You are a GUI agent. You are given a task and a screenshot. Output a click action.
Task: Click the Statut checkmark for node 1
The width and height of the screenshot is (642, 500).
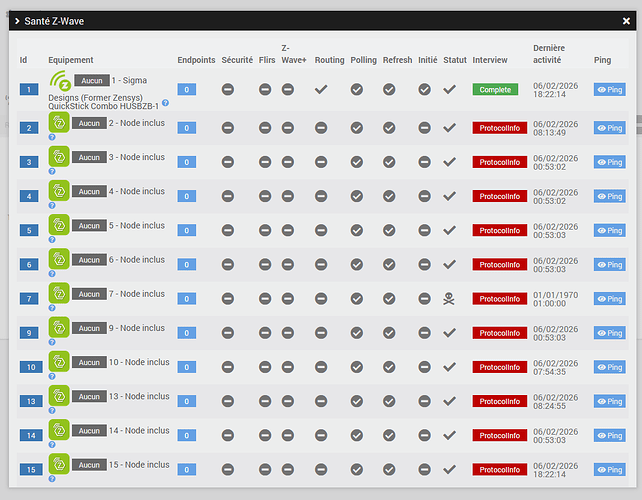[449, 89]
